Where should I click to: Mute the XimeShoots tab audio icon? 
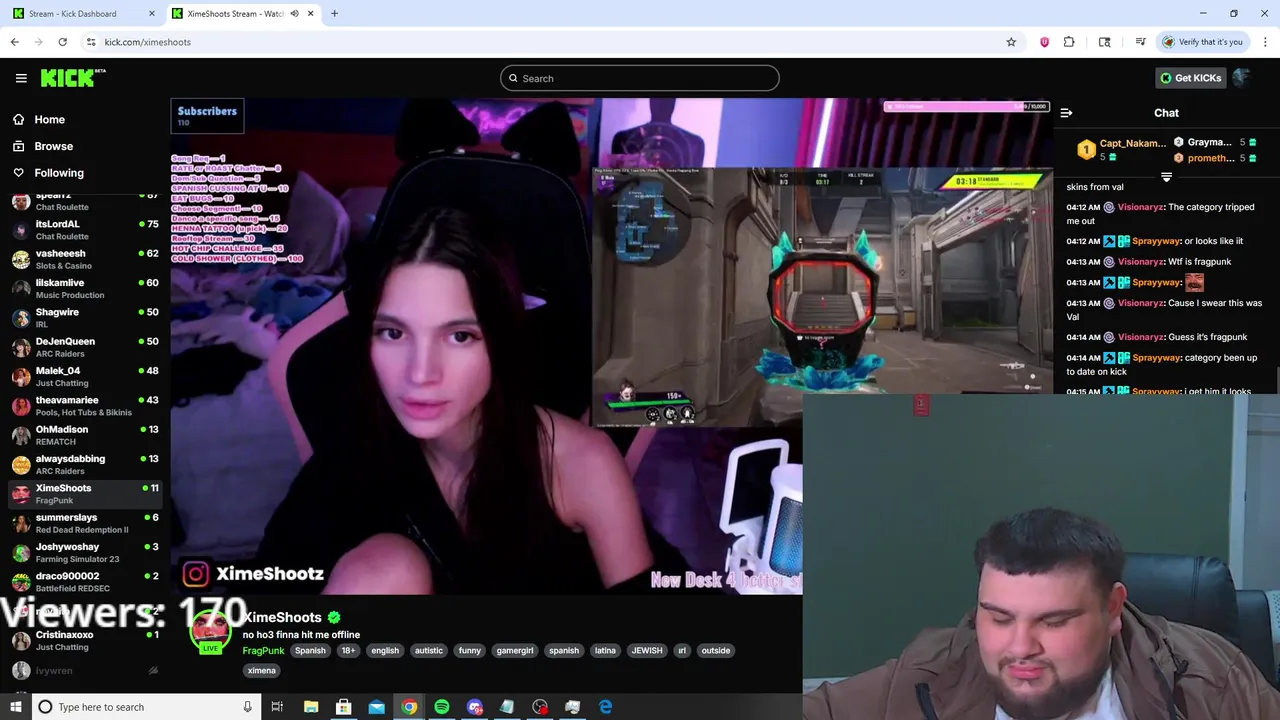point(294,14)
